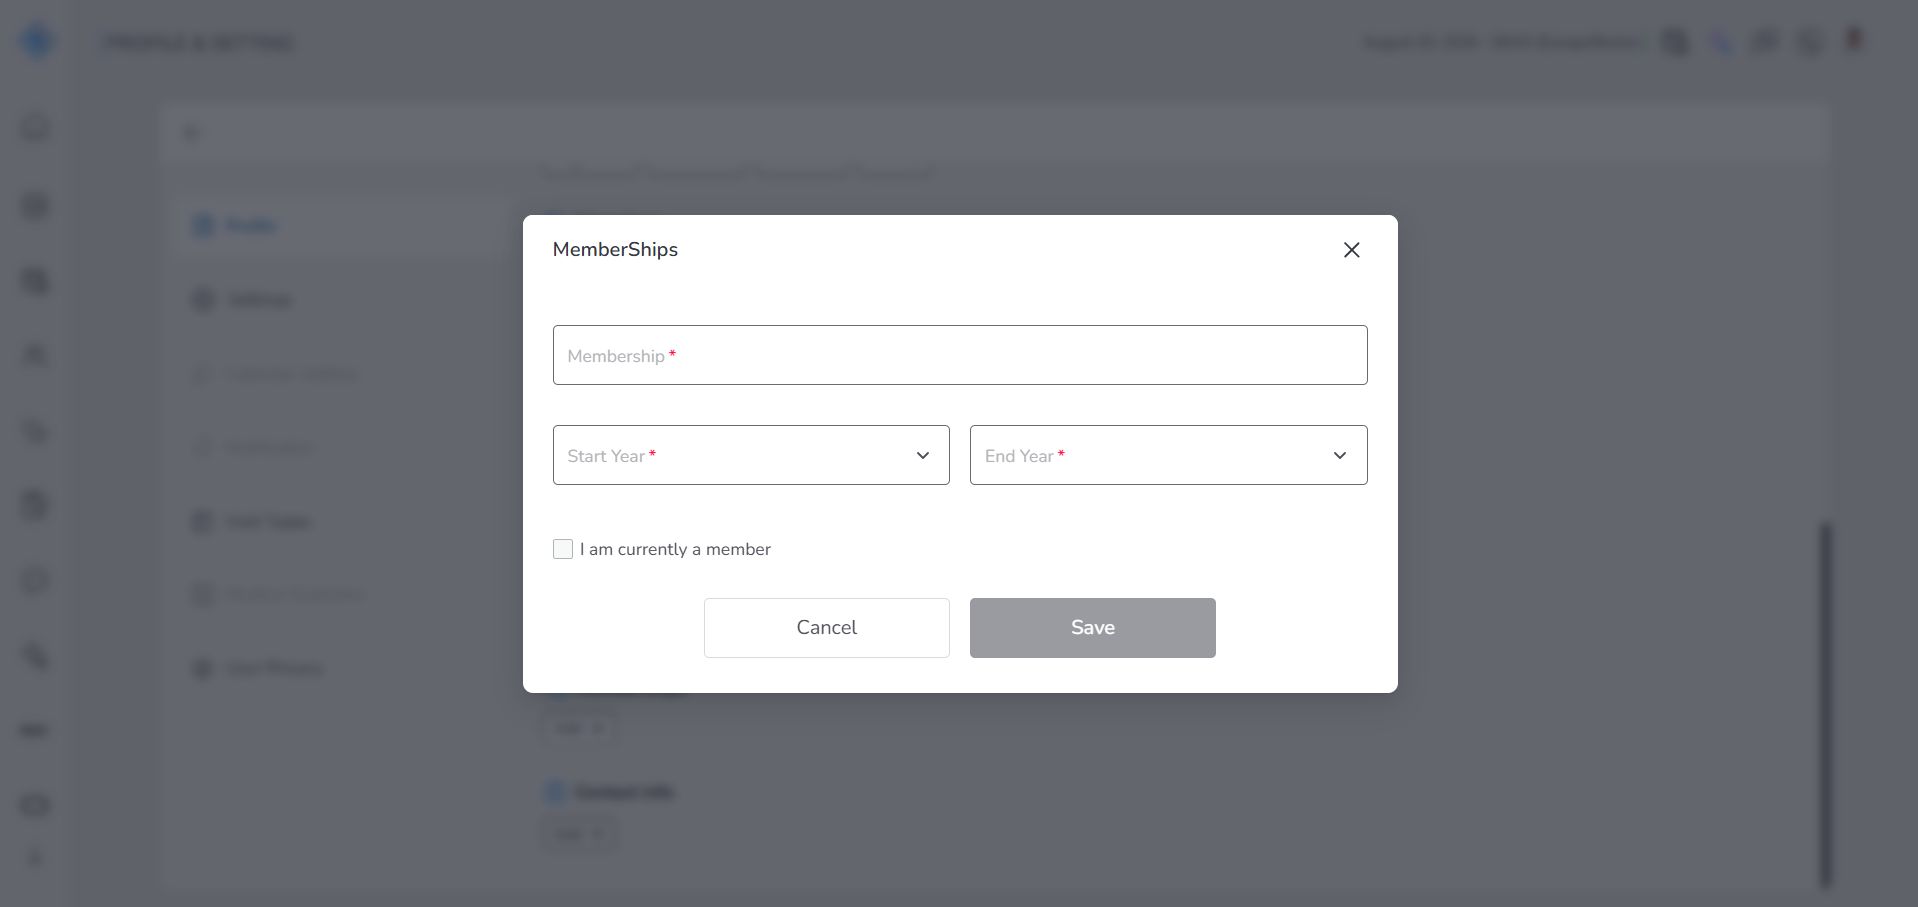Click the red icon in the top-right header
Screen dimensions: 1918x907
(1854, 40)
